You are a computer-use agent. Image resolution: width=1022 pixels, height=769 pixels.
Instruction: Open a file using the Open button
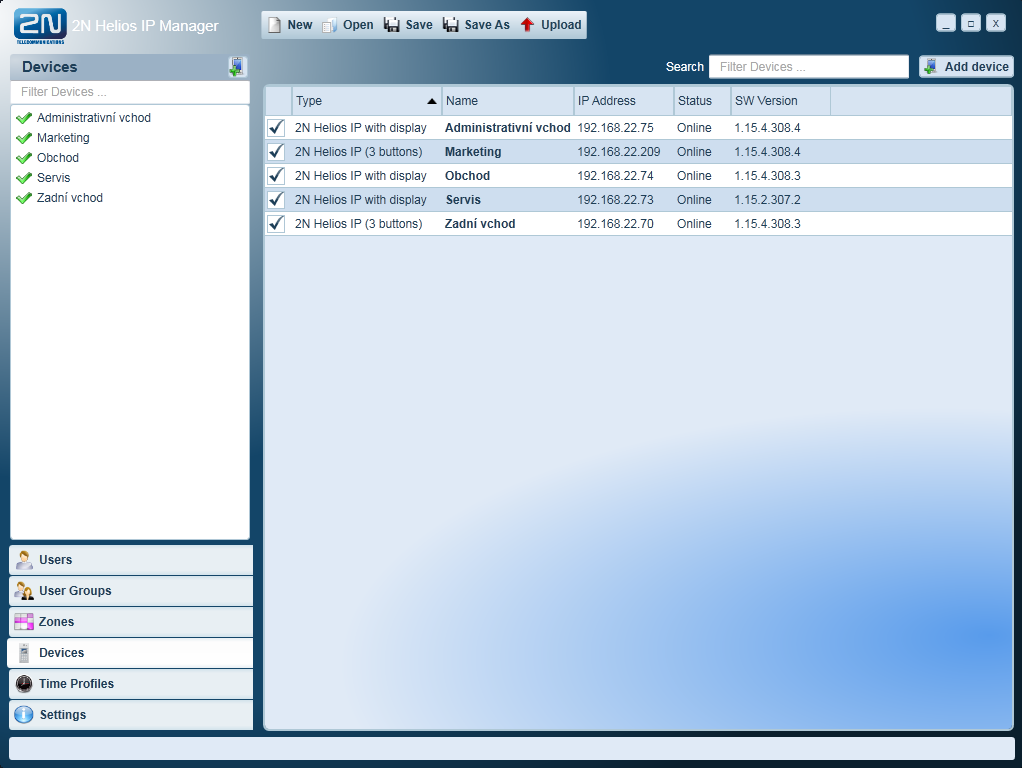pyautogui.click(x=348, y=25)
